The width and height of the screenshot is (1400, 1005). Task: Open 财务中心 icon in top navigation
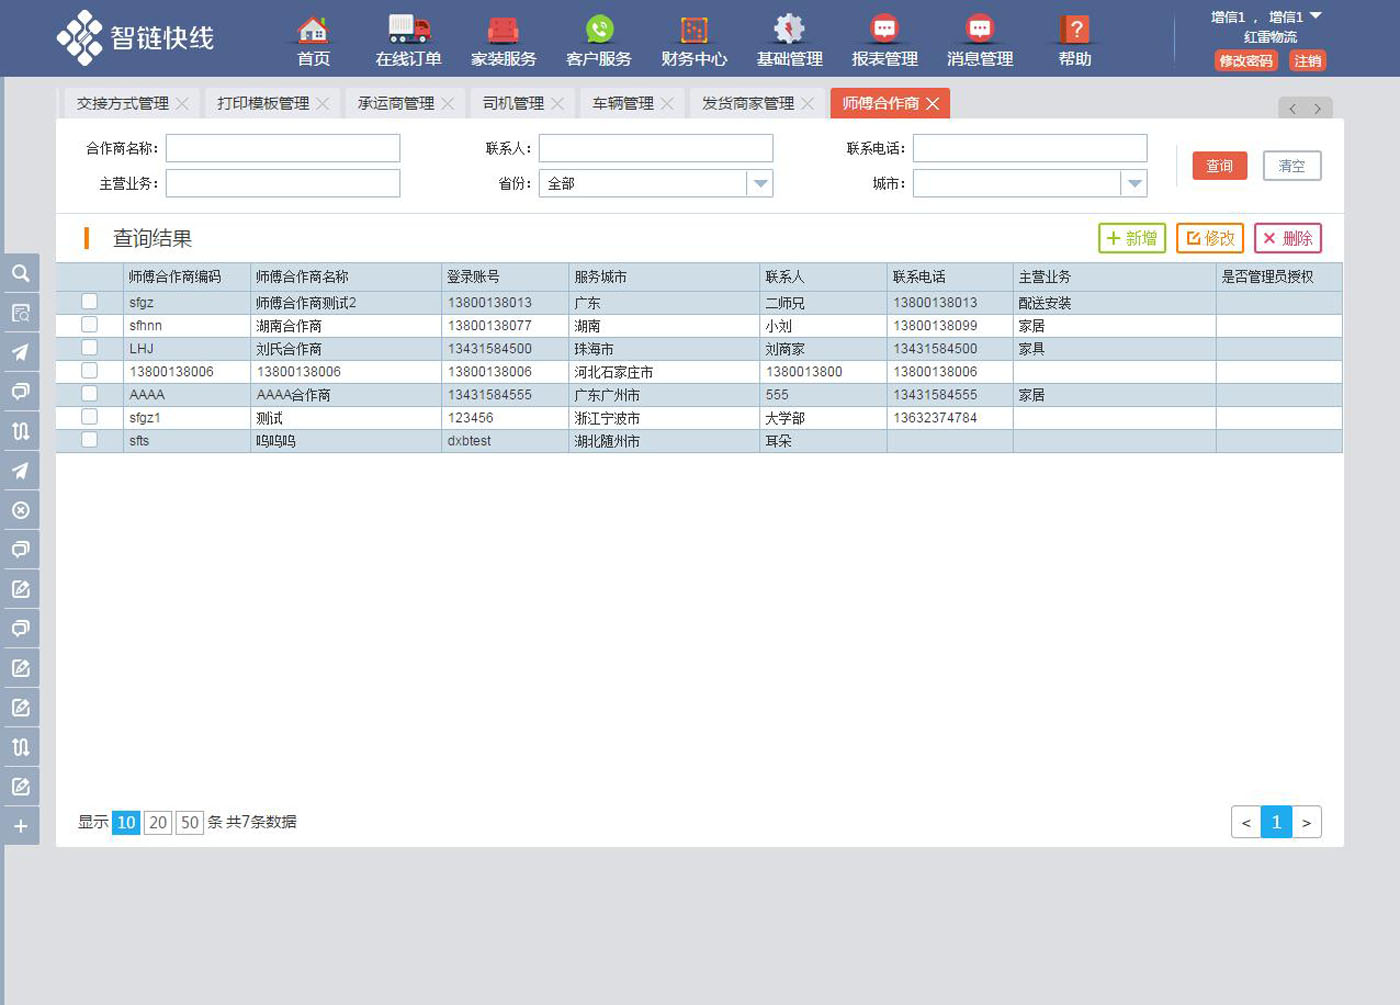pyautogui.click(x=694, y=30)
